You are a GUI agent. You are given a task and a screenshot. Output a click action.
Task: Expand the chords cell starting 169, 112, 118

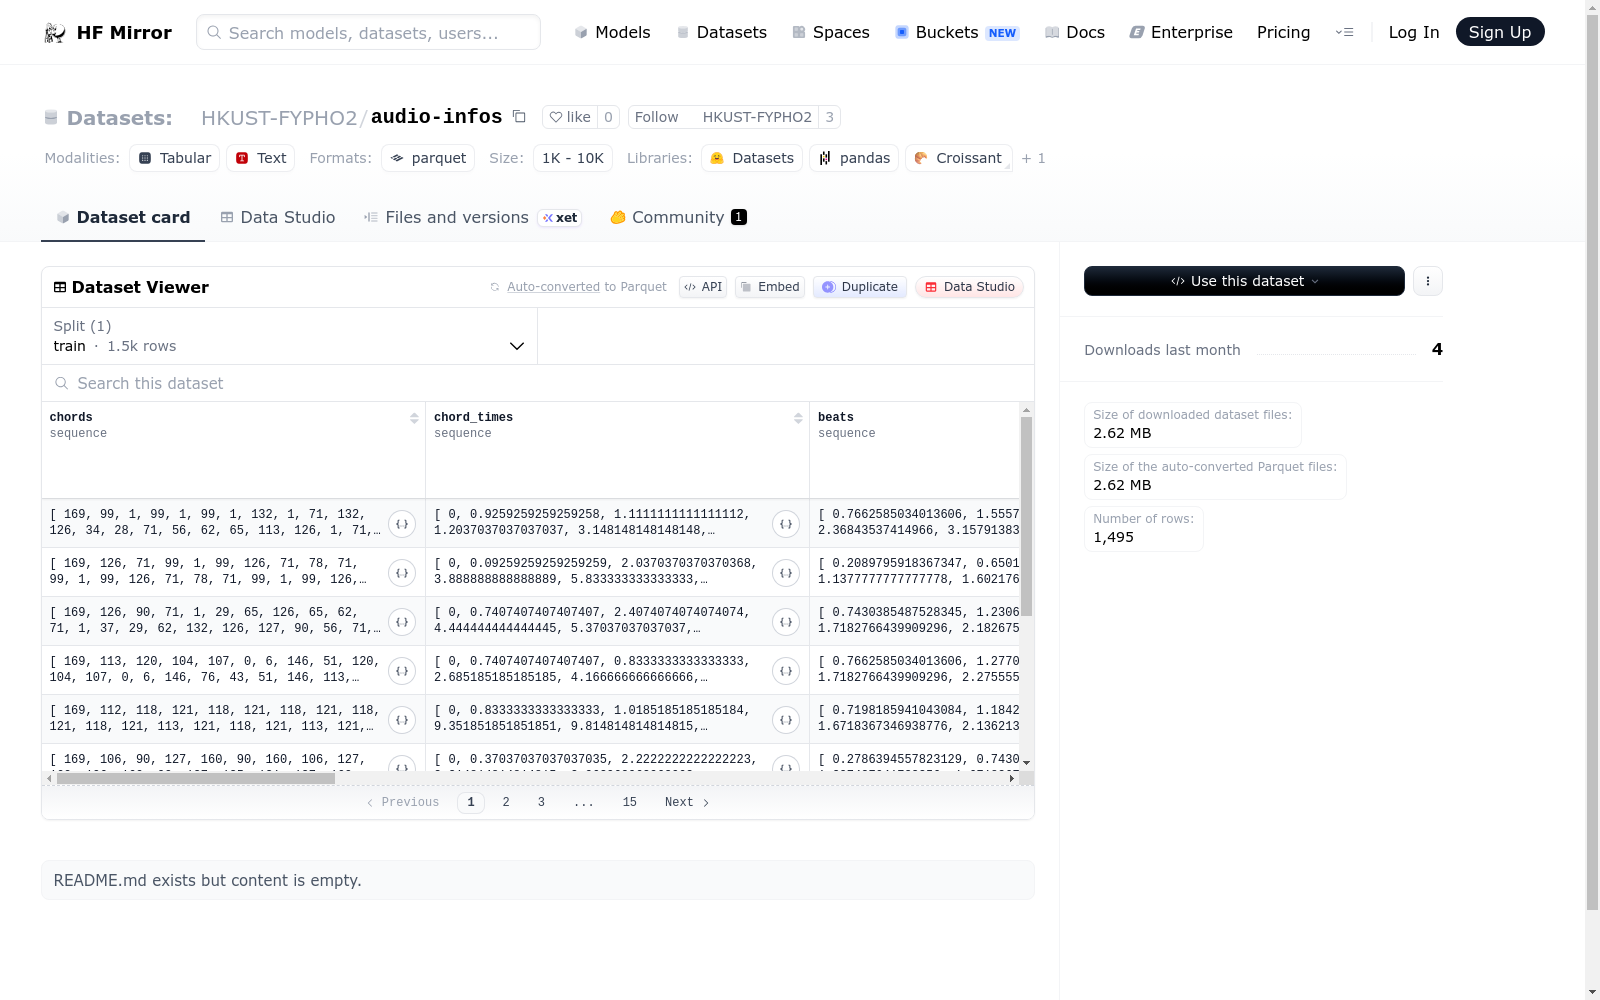point(402,719)
